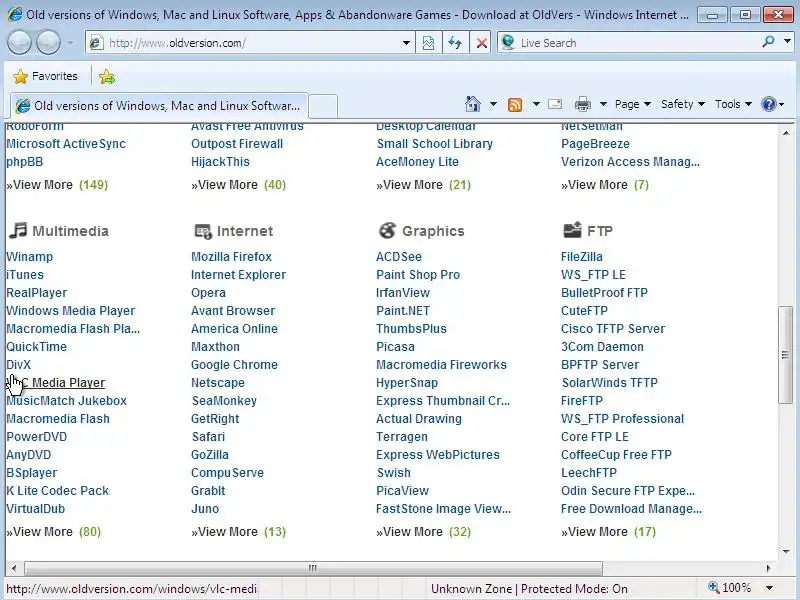The image size is (800, 600).
Task: Click the Forward navigation arrow button
Action: coord(48,42)
